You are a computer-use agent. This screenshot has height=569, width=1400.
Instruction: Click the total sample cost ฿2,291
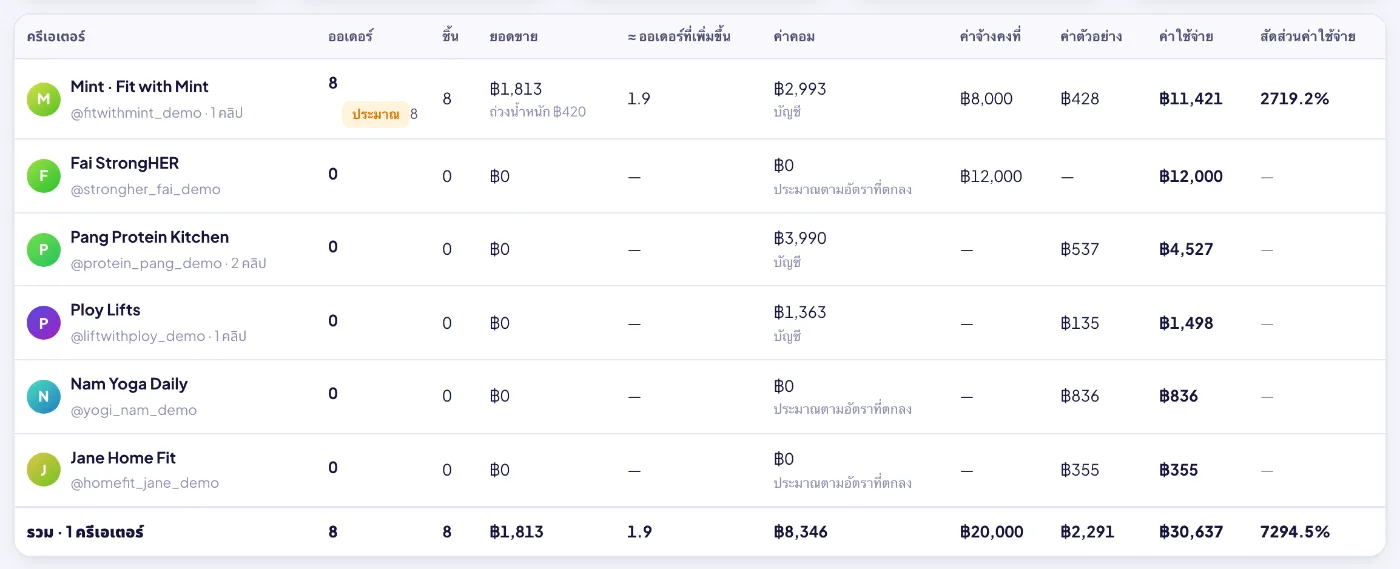(x=1087, y=532)
